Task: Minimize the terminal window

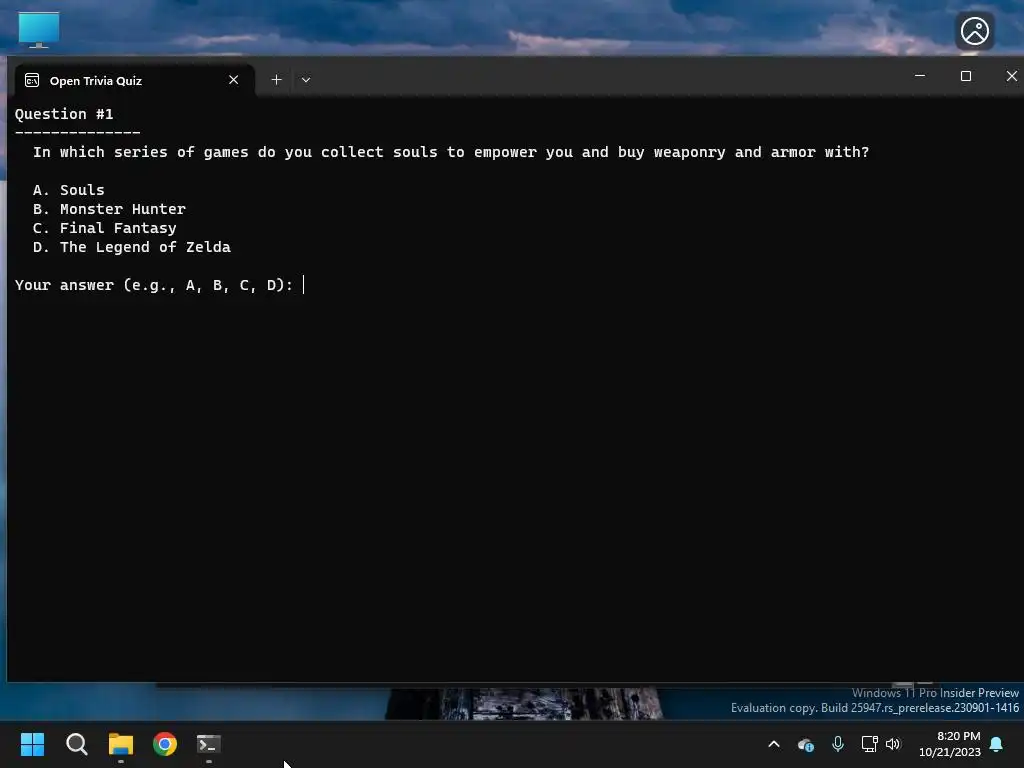Action: (x=920, y=76)
